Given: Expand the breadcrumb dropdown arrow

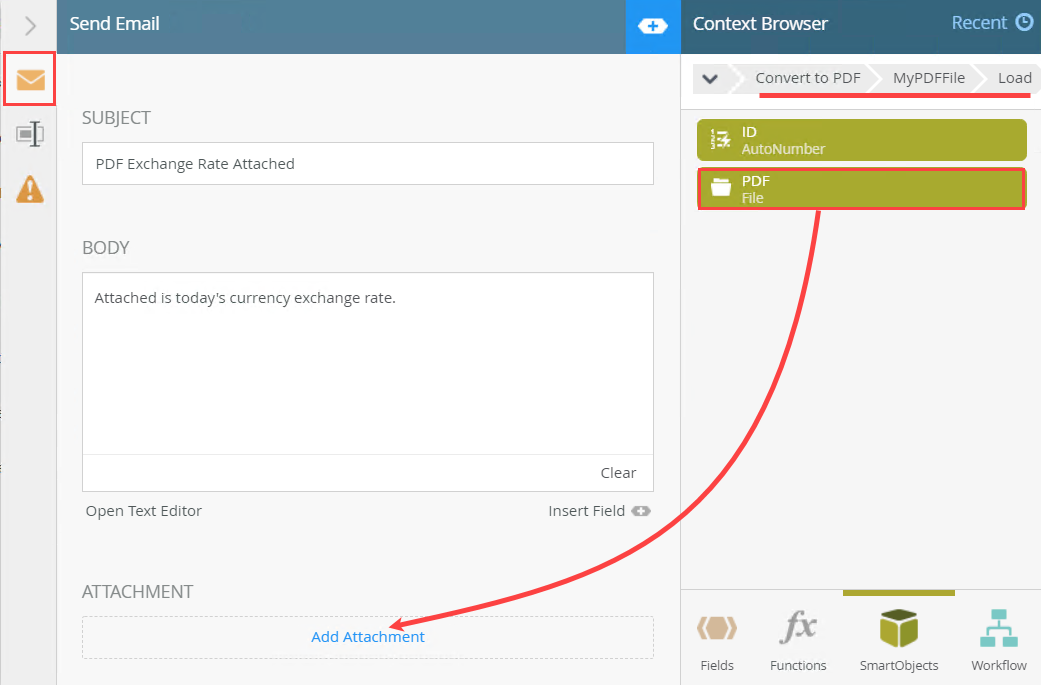Looking at the screenshot, I should (710, 79).
